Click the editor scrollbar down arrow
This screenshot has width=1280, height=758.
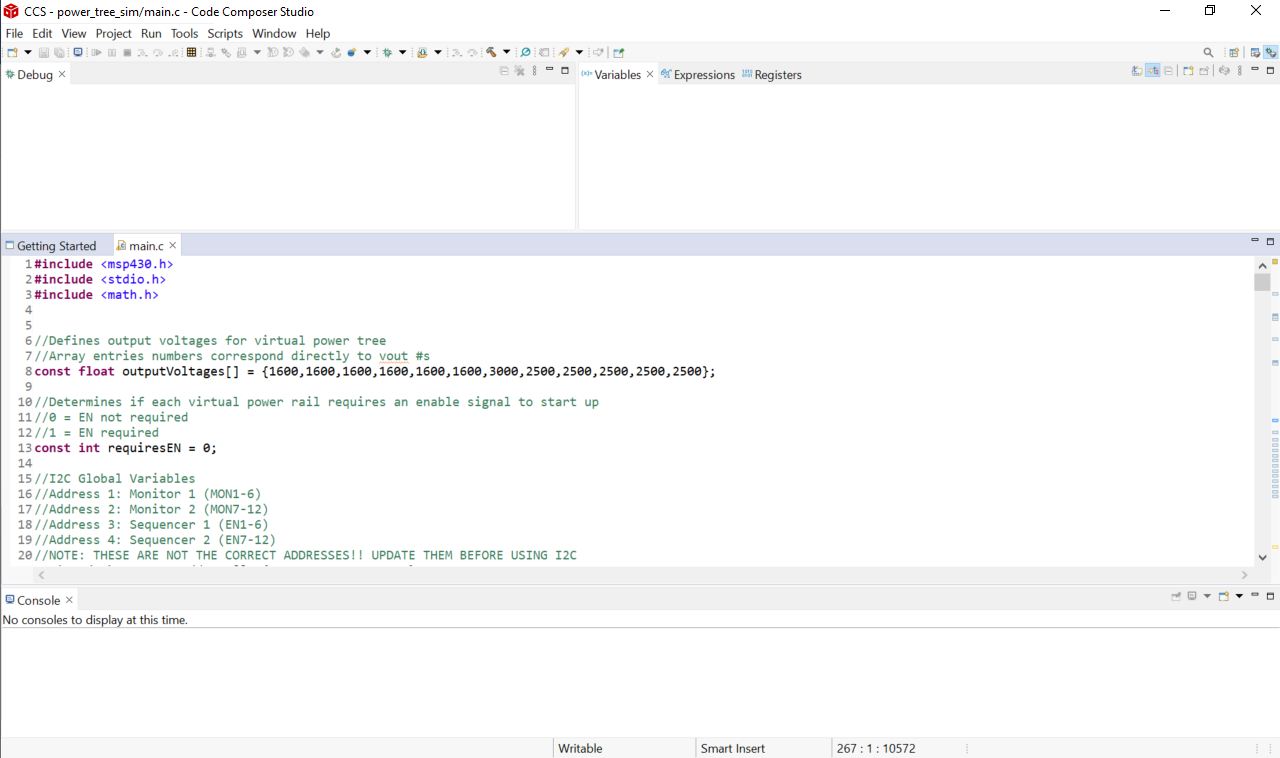1262,558
